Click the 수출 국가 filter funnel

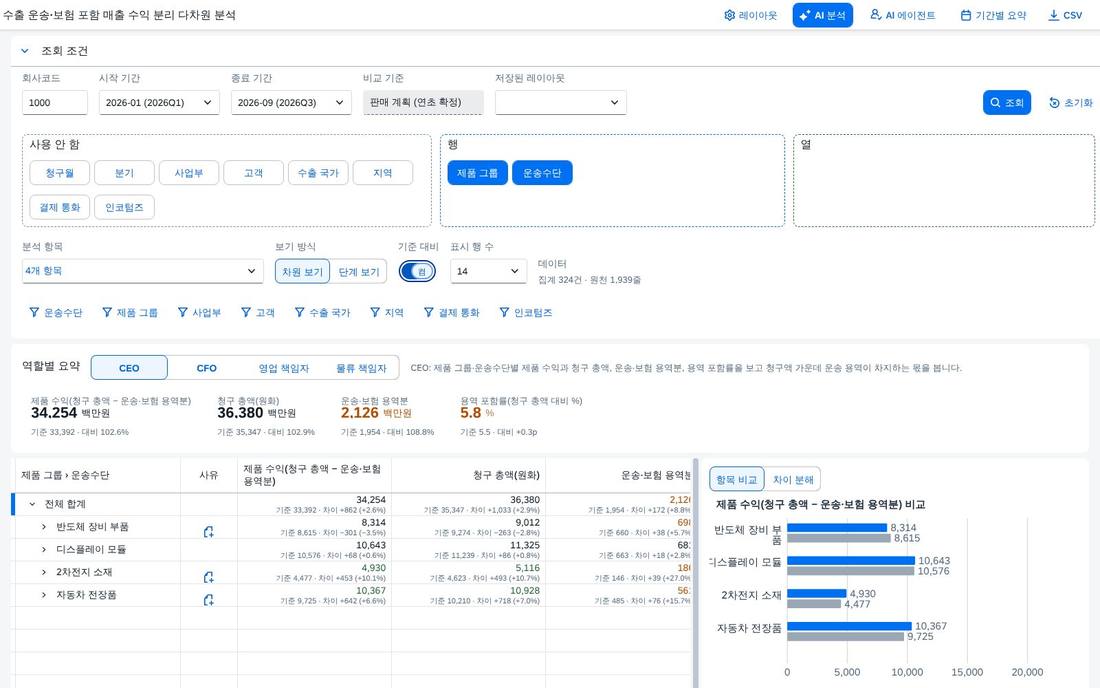(322, 312)
